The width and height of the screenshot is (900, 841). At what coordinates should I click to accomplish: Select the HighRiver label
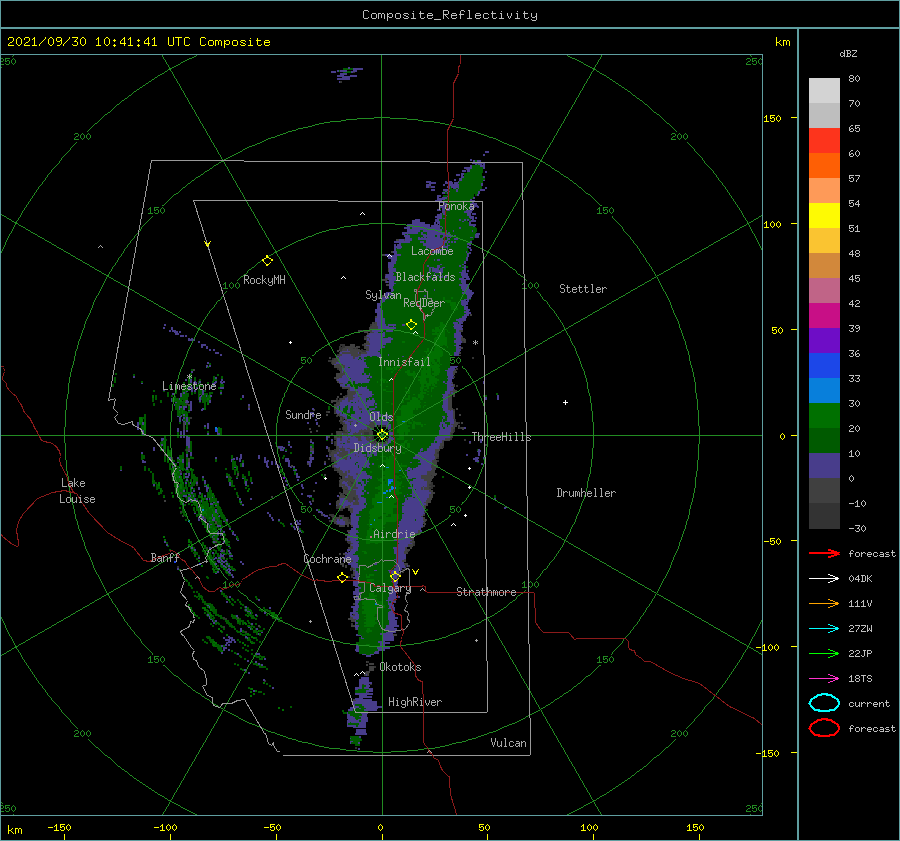click(x=415, y=702)
